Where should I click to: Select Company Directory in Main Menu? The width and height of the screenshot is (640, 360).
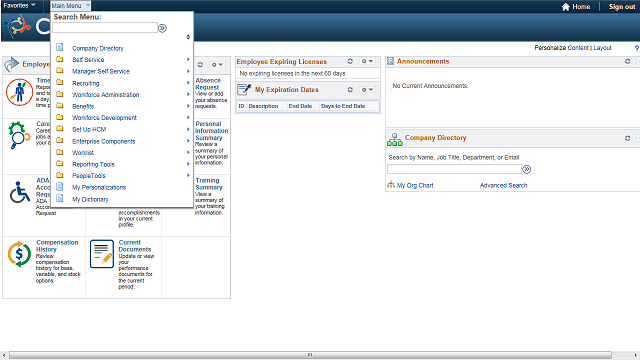98,48
